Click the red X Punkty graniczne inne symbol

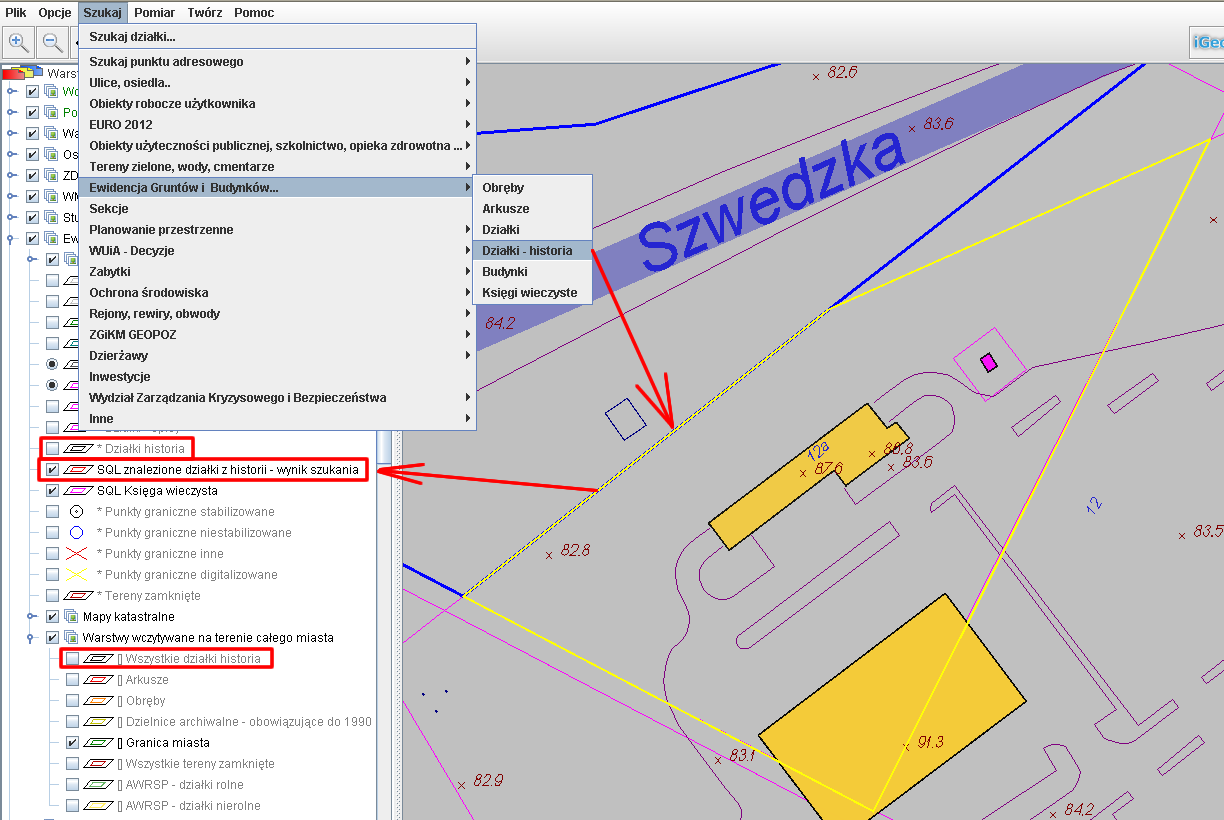tap(76, 554)
